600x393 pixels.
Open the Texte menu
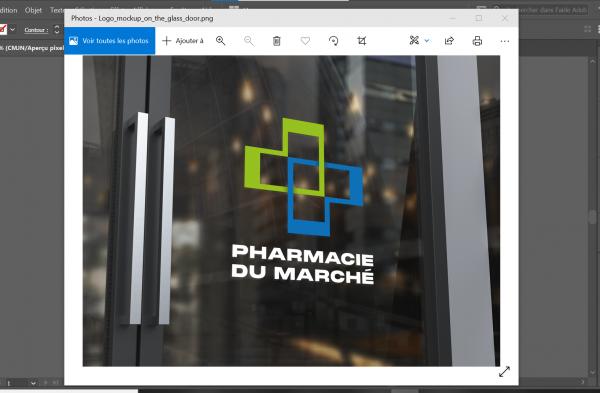click(57, 10)
